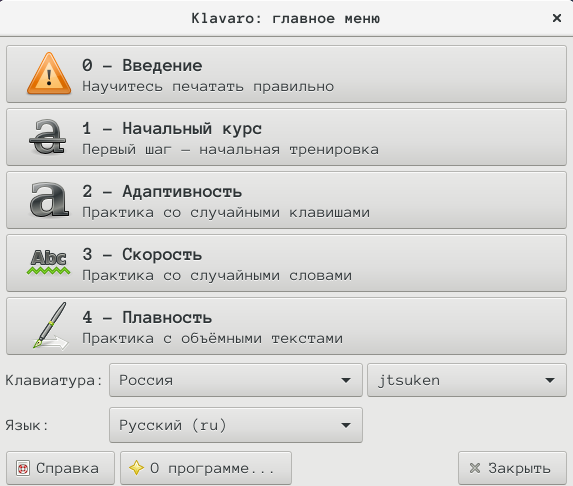Open the Россия keyboard country dropdown
Image resolution: width=573 pixels, height=486 pixels.
click(236, 380)
